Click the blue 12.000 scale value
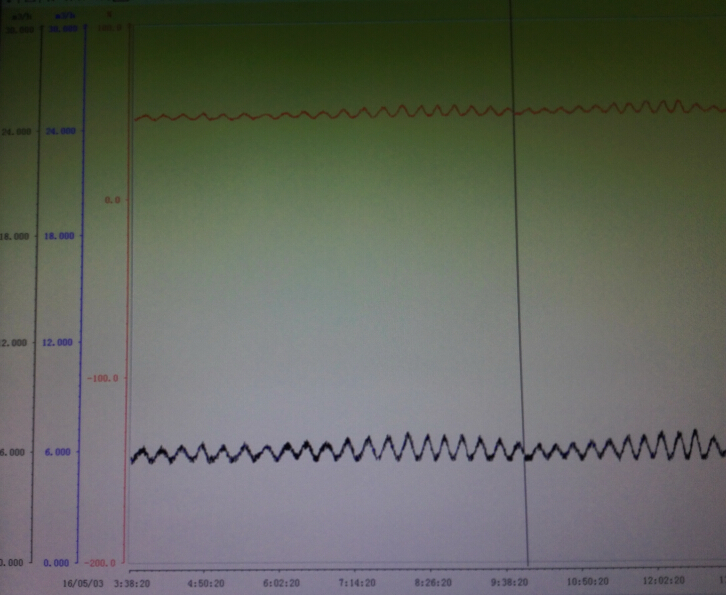726x595 pixels. (x=57, y=343)
